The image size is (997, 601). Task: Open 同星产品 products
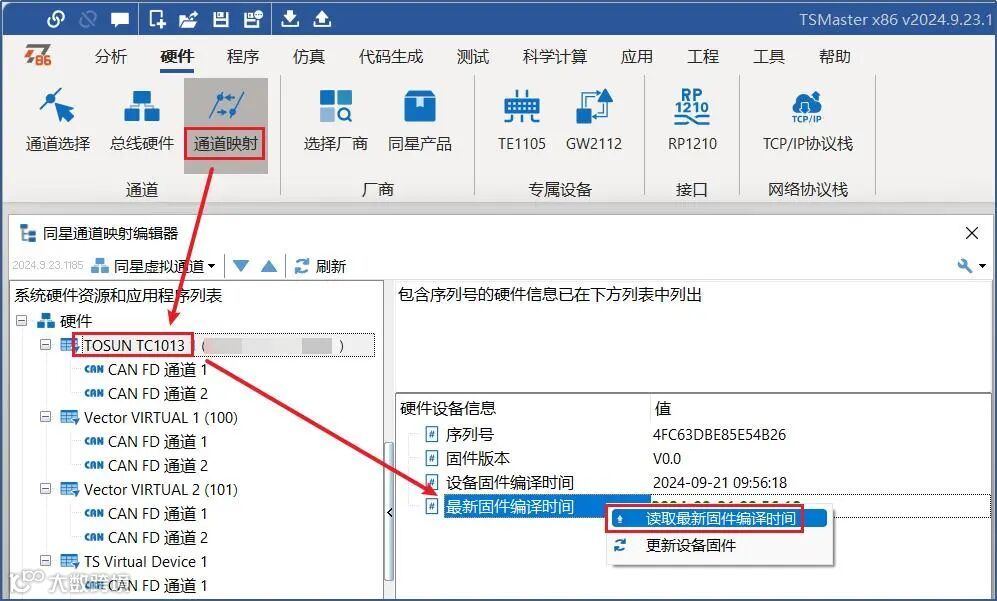[x=420, y=121]
